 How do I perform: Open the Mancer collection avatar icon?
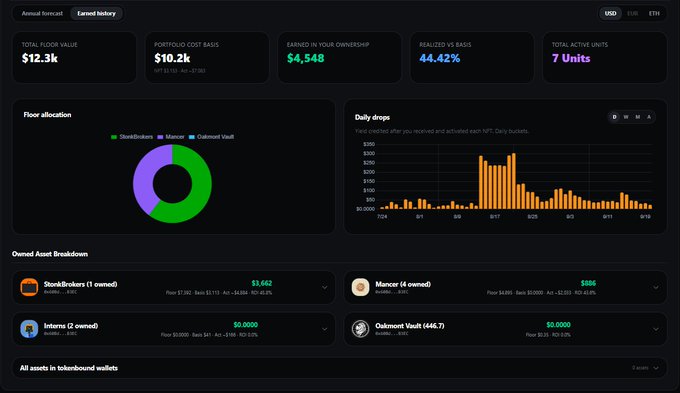[360, 287]
